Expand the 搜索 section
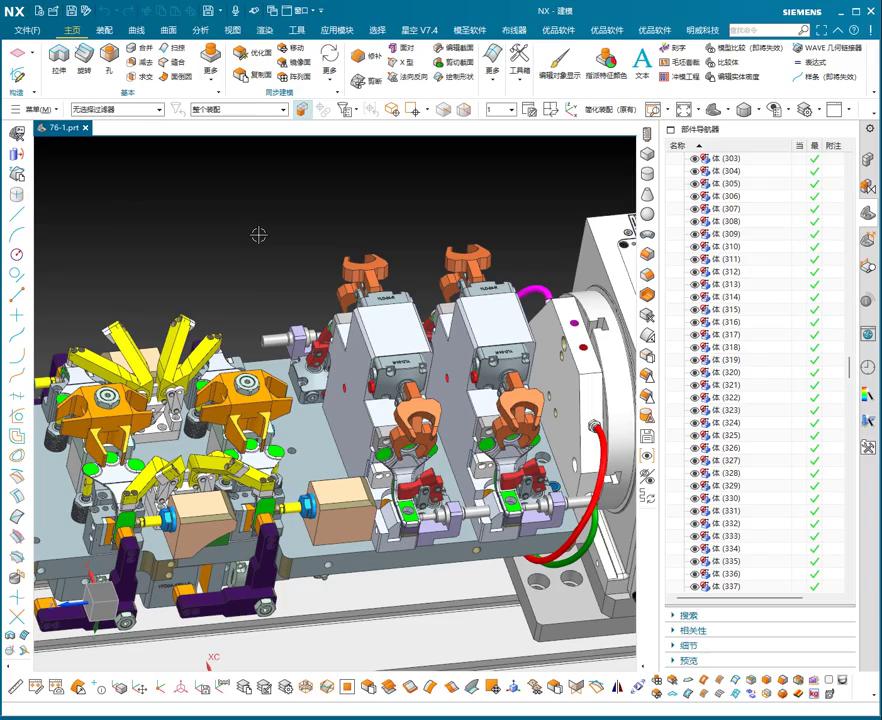Viewport: 882px width, 720px height. pos(688,616)
